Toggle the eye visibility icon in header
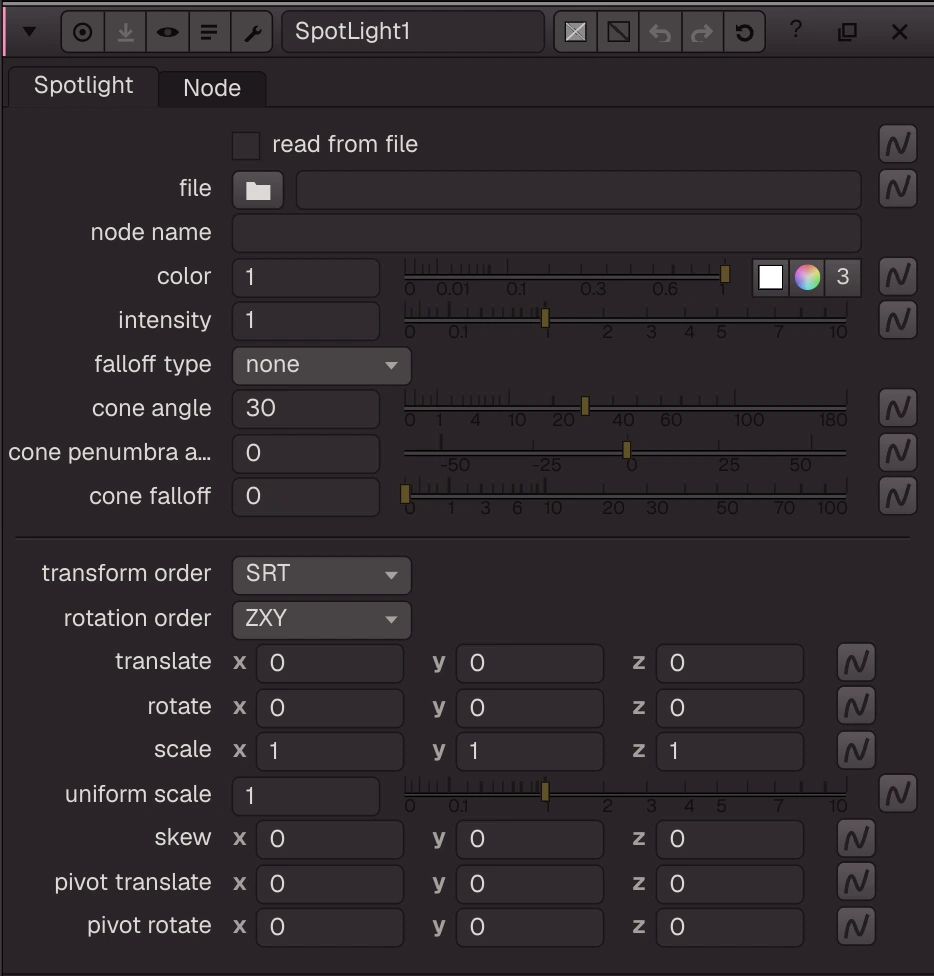The height and width of the screenshot is (976, 934). [167, 32]
